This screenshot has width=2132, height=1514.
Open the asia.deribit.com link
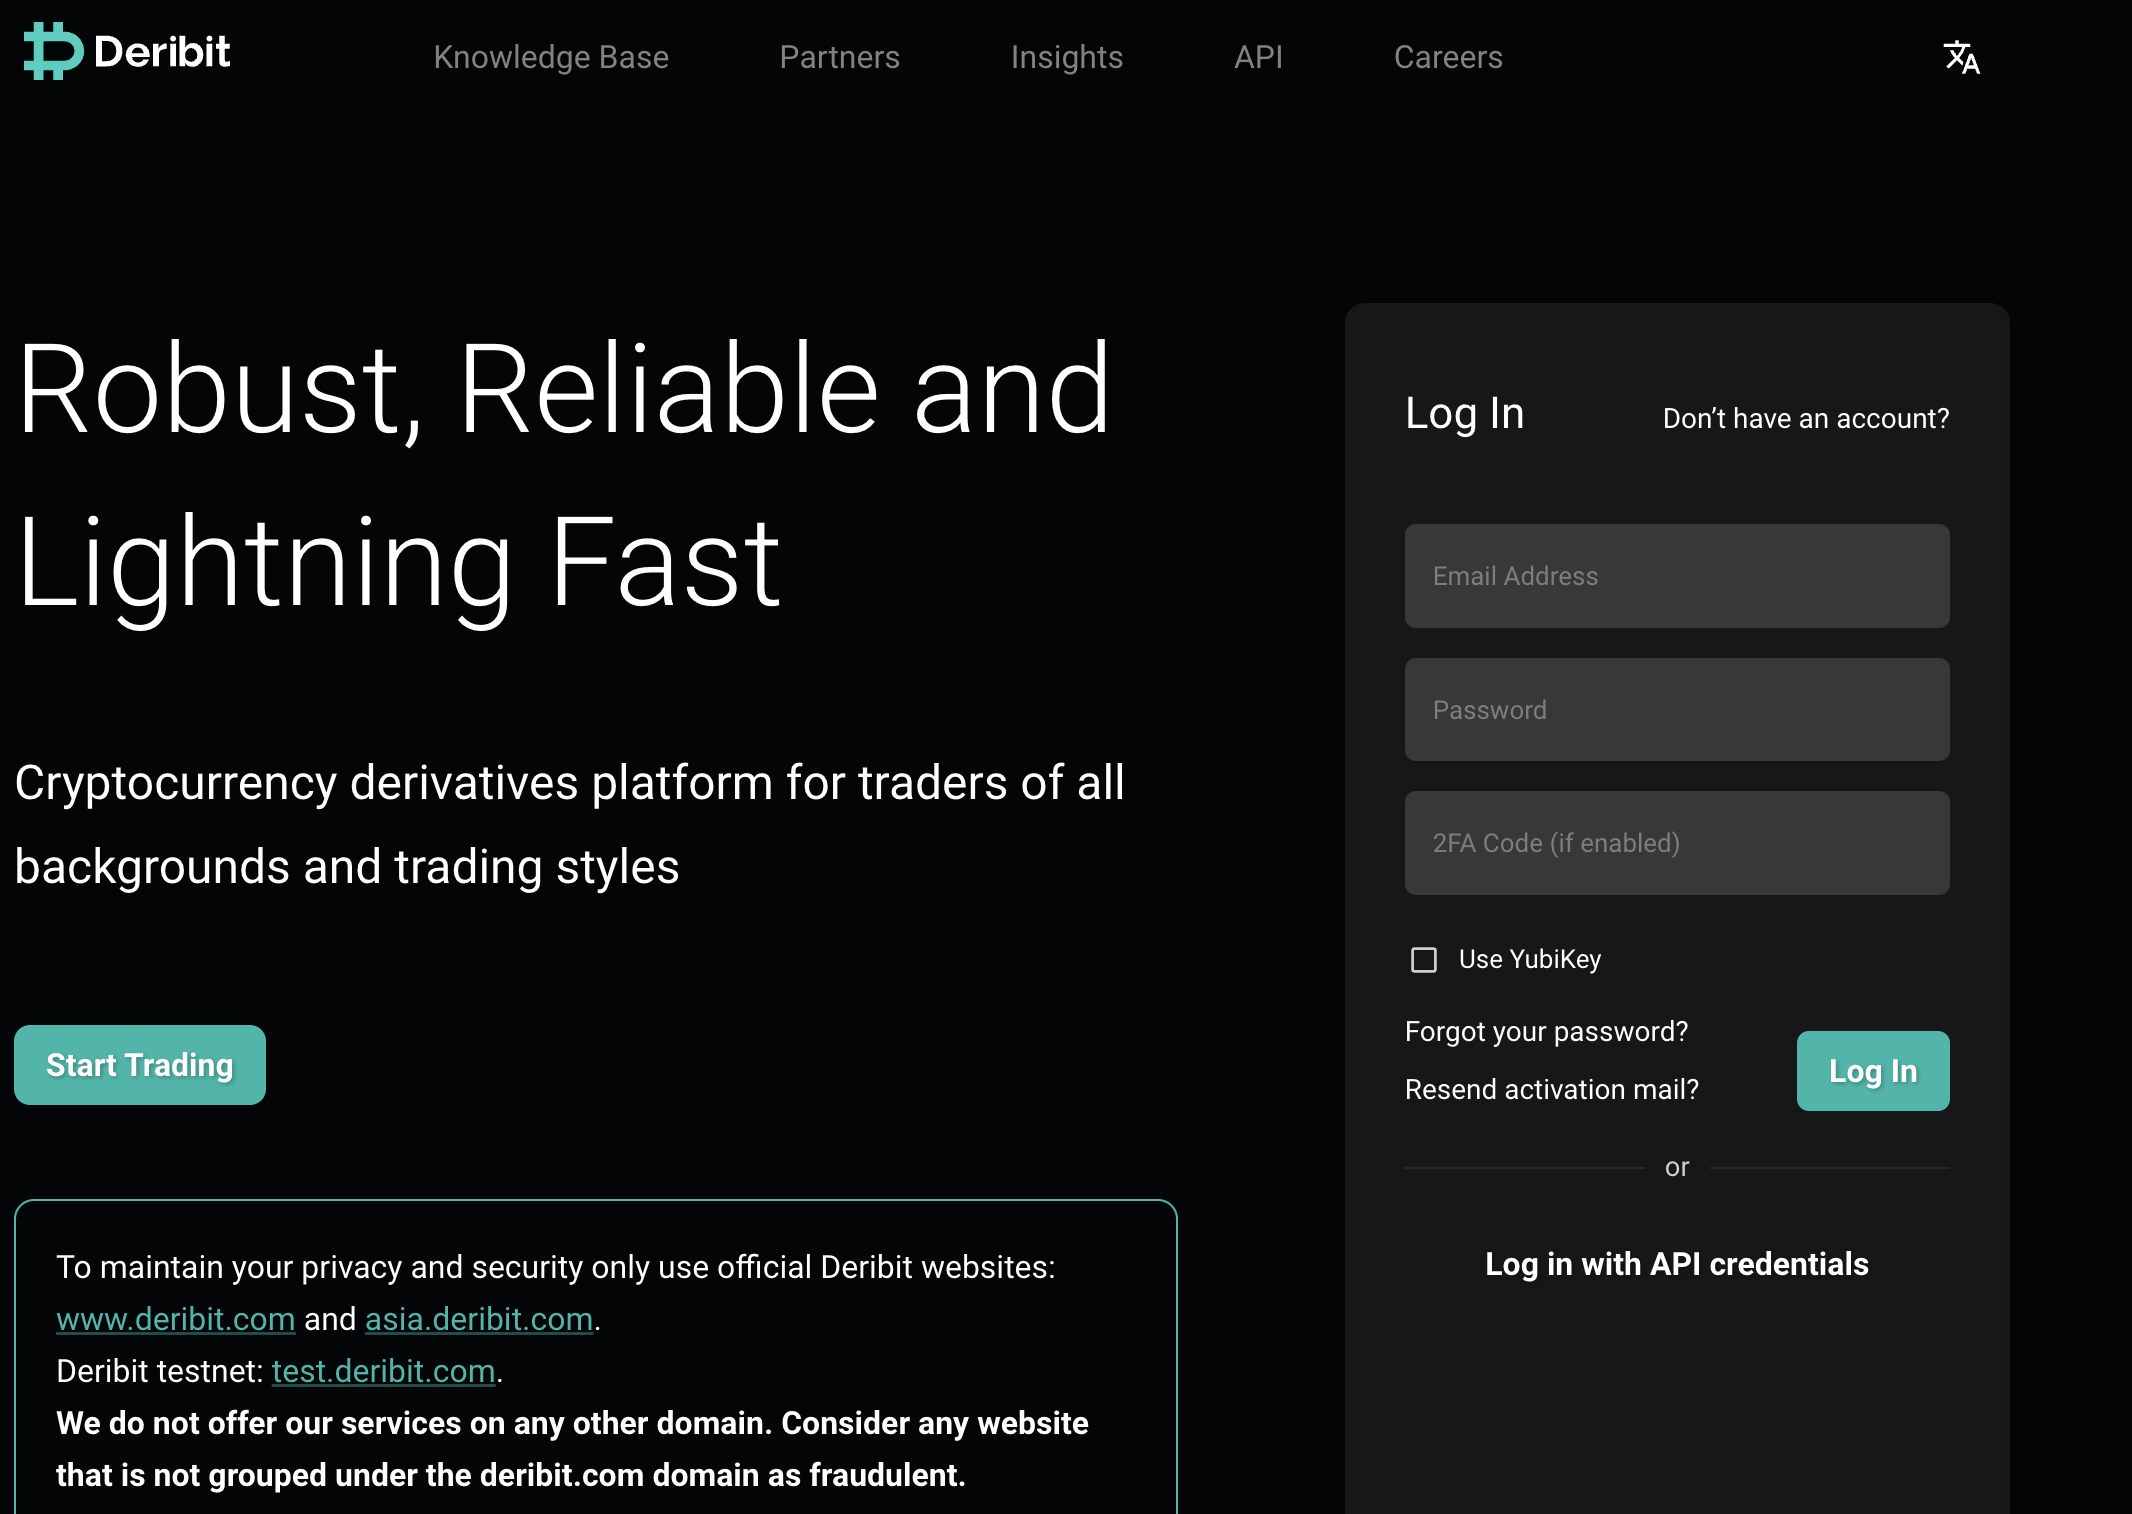pos(479,1319)
